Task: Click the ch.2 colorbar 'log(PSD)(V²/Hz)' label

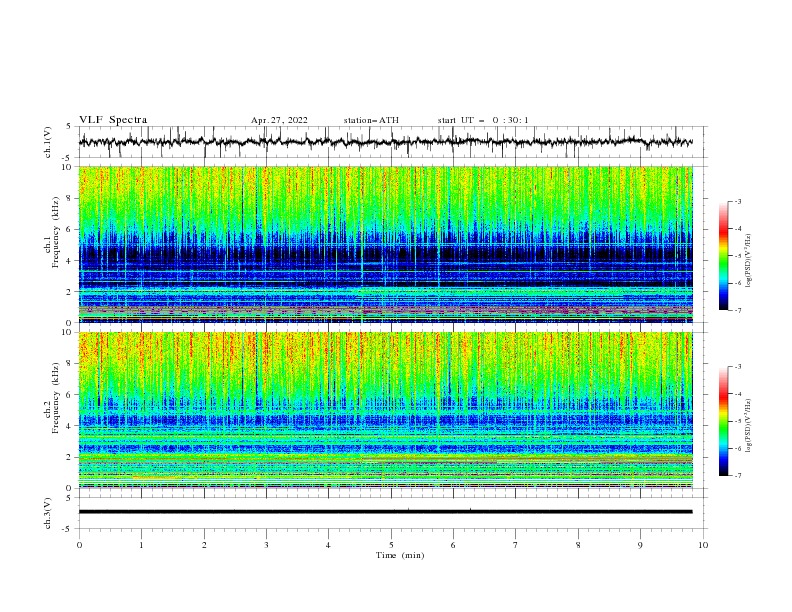Action: pos(749,425)
